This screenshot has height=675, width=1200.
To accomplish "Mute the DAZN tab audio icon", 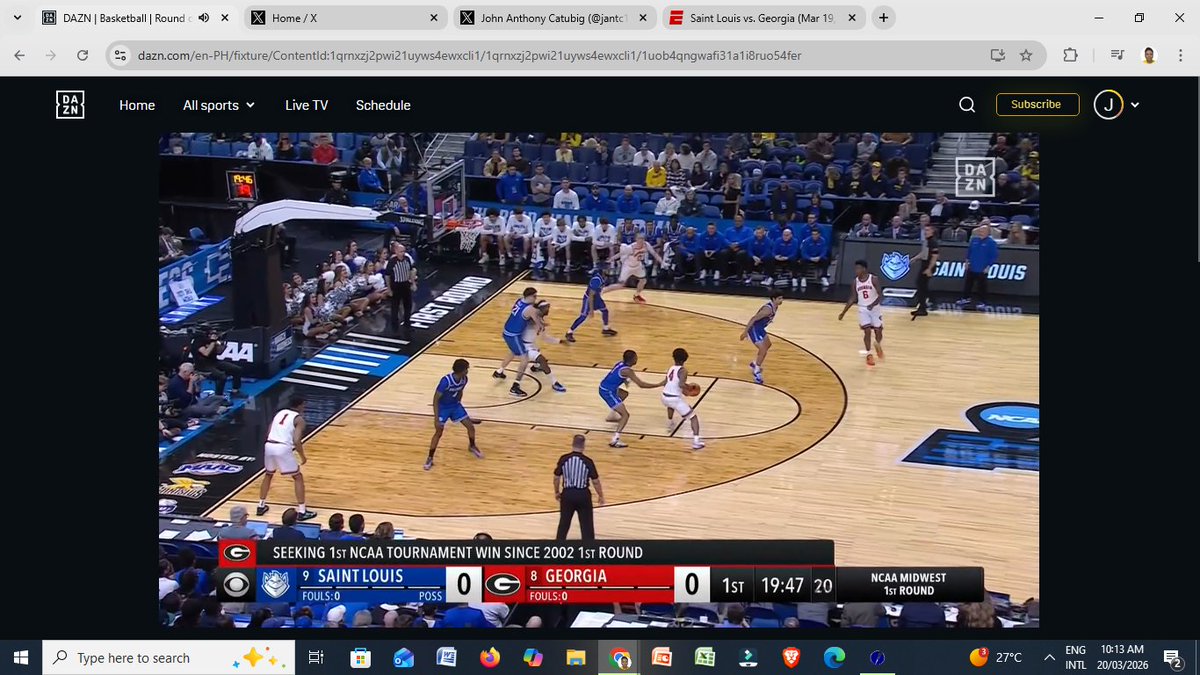I will click(204, 18).
